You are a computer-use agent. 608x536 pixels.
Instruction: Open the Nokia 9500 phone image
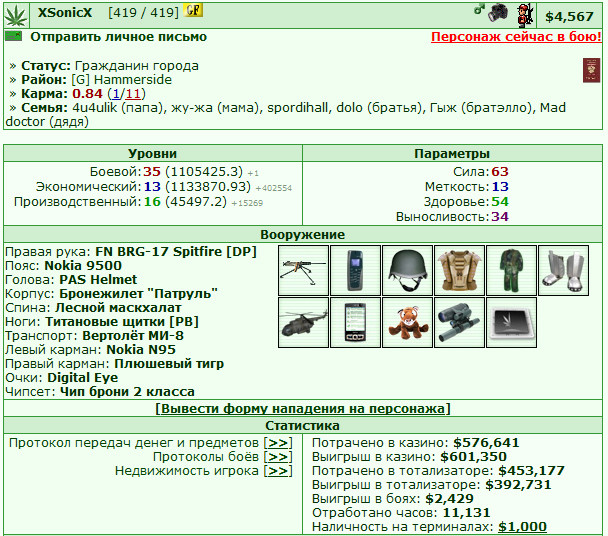coord(355,270)
